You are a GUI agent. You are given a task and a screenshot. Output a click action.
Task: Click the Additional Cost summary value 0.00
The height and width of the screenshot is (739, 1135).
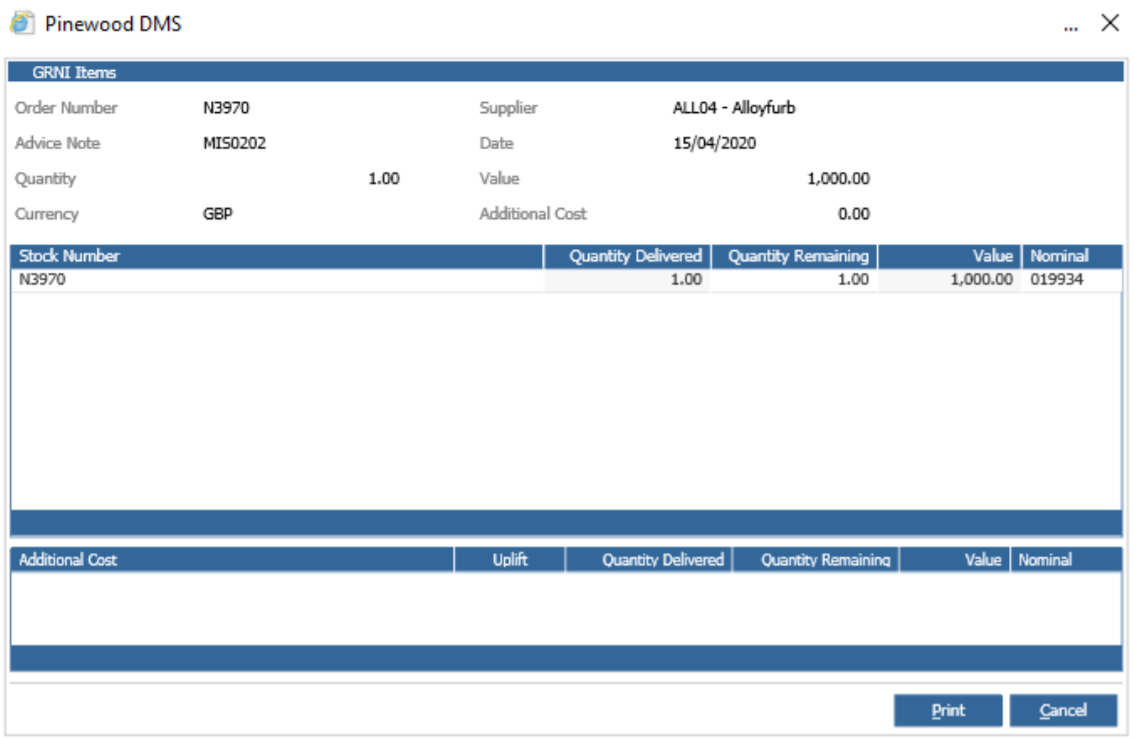point(853,214)
